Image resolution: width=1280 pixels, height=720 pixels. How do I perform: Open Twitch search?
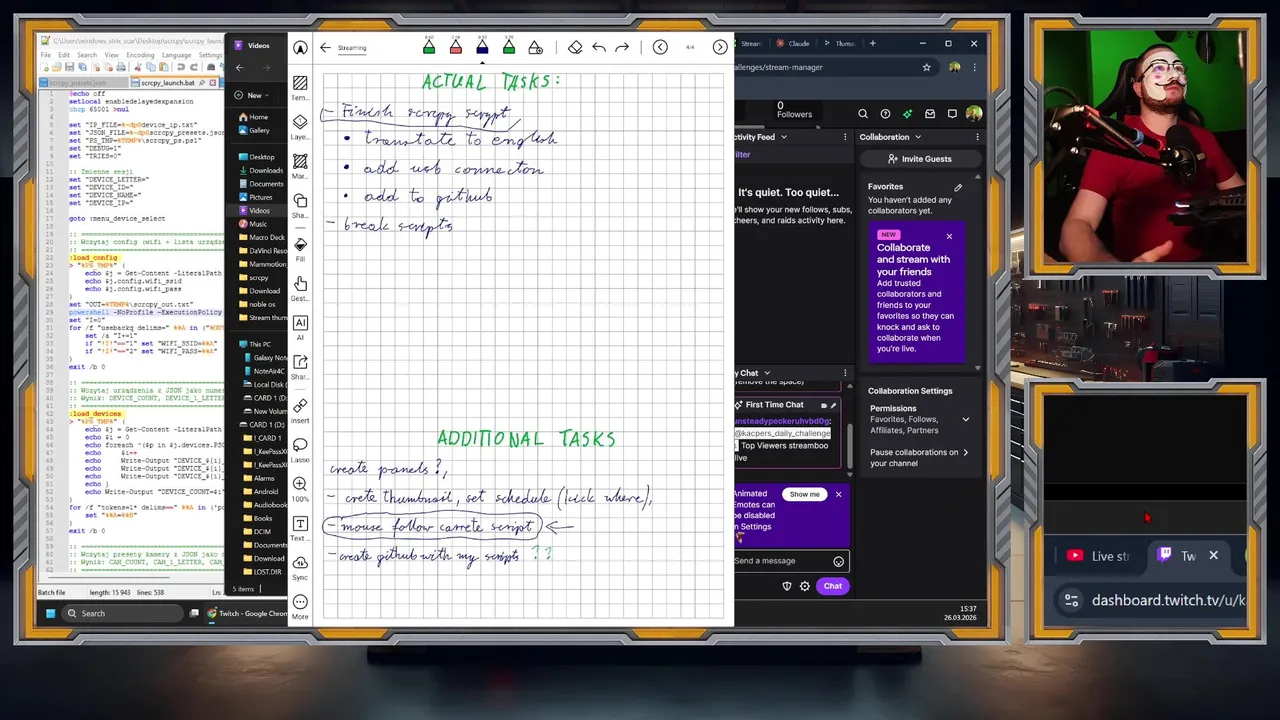[862, 114]
